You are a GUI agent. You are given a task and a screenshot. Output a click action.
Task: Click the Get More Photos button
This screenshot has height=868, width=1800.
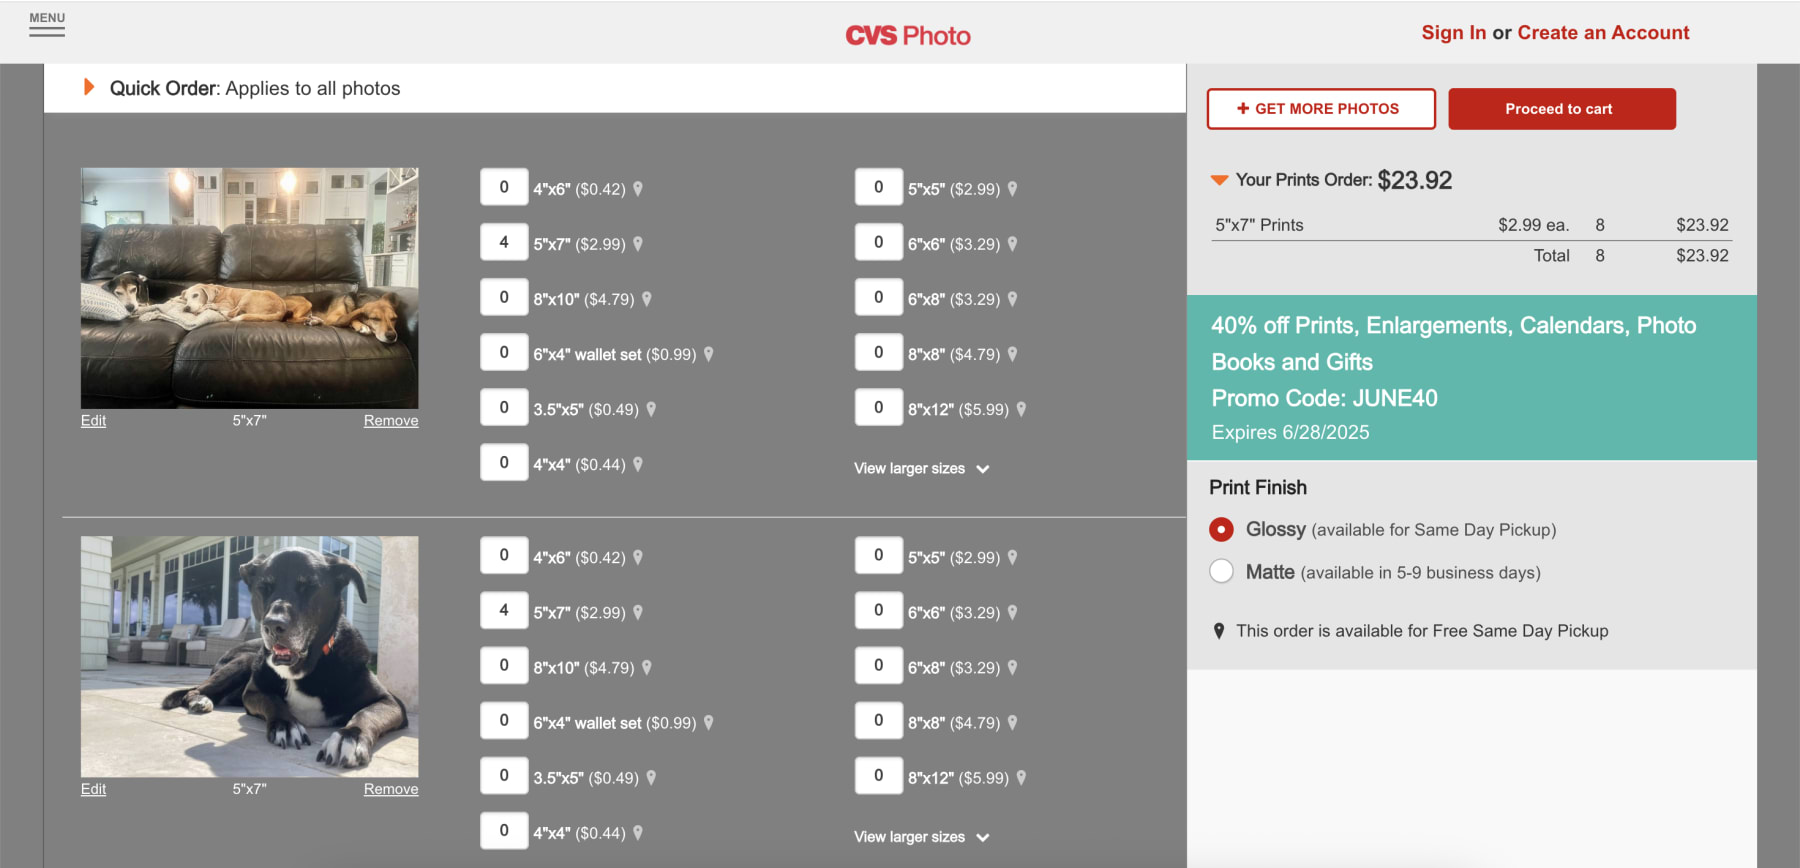(1320, 109)
